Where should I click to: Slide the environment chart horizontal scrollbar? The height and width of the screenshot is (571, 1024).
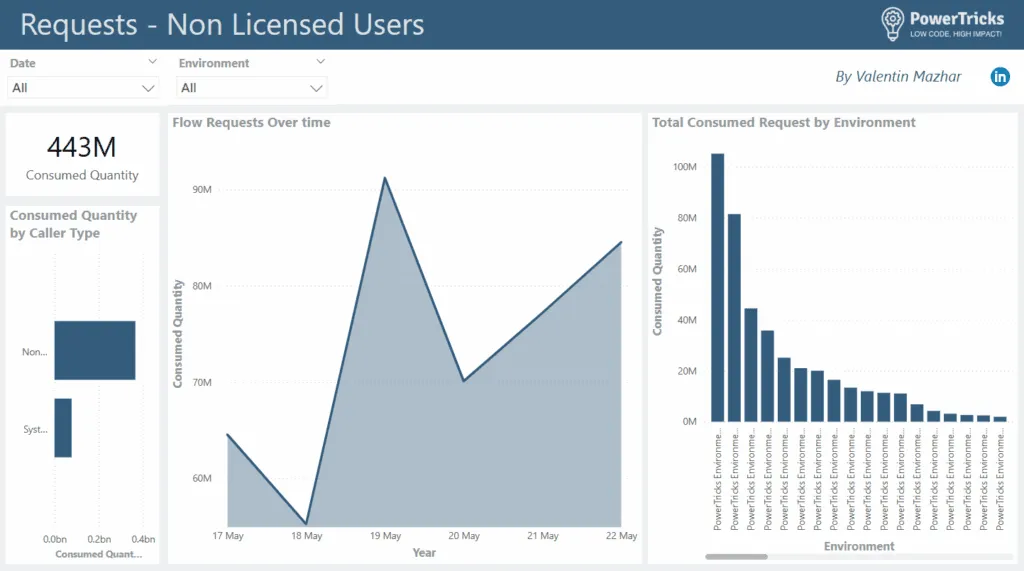click(736, 557)
